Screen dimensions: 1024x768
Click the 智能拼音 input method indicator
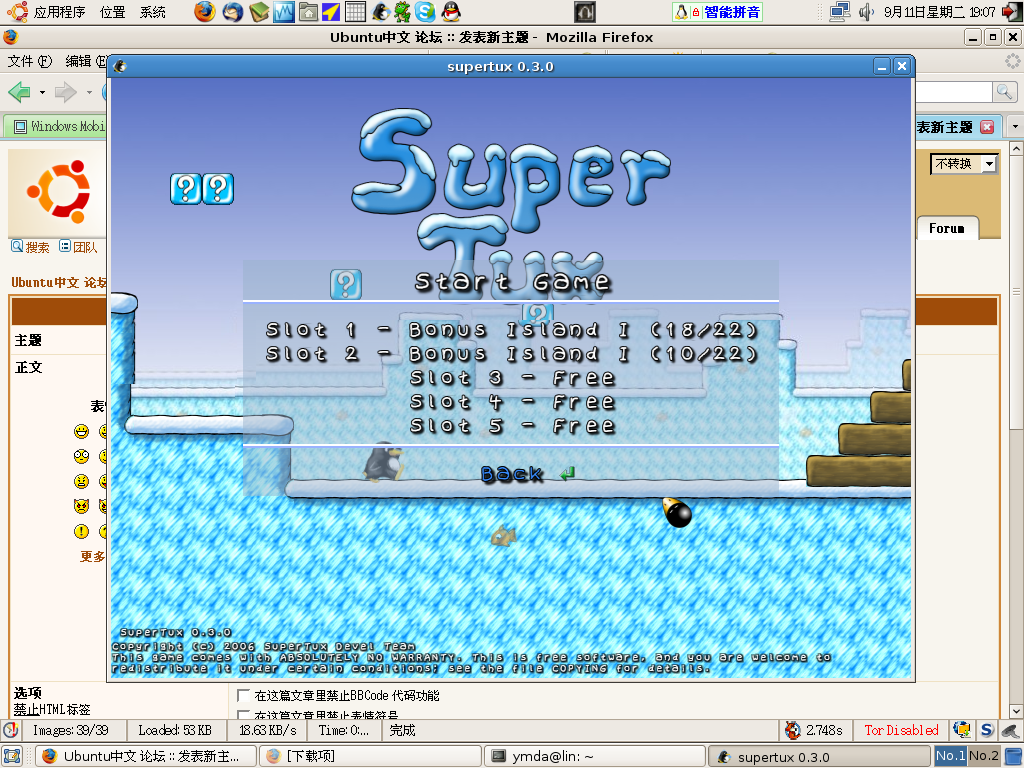point(717,12)
